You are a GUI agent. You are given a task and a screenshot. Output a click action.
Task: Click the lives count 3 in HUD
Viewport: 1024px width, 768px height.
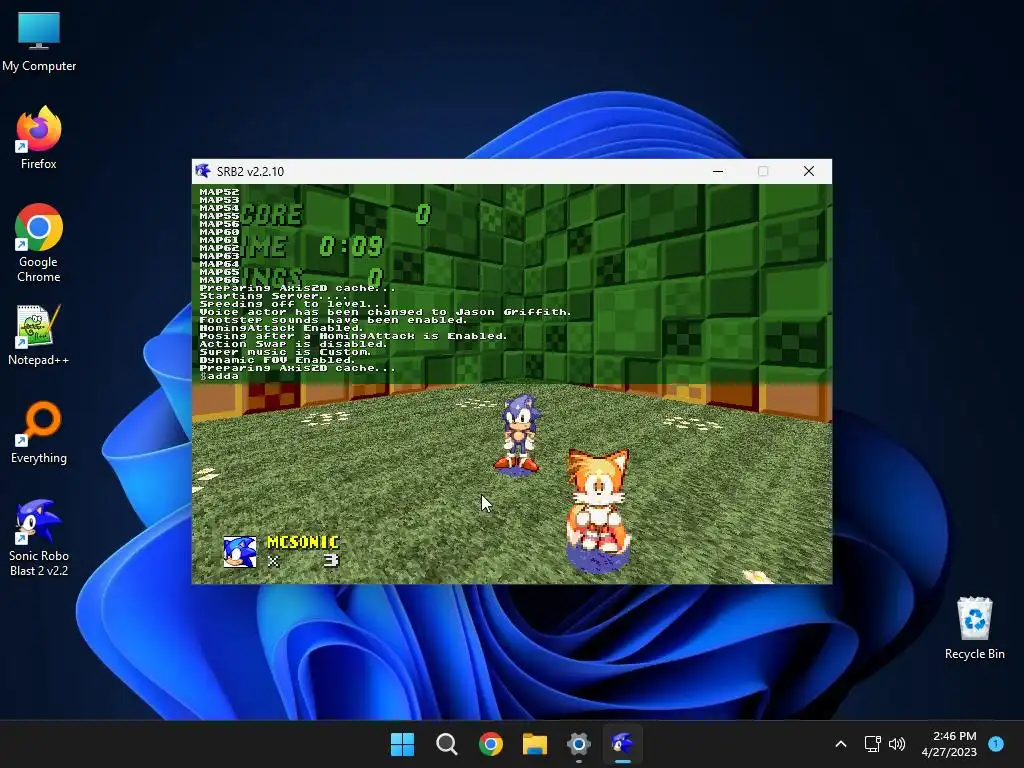[331, 560]
